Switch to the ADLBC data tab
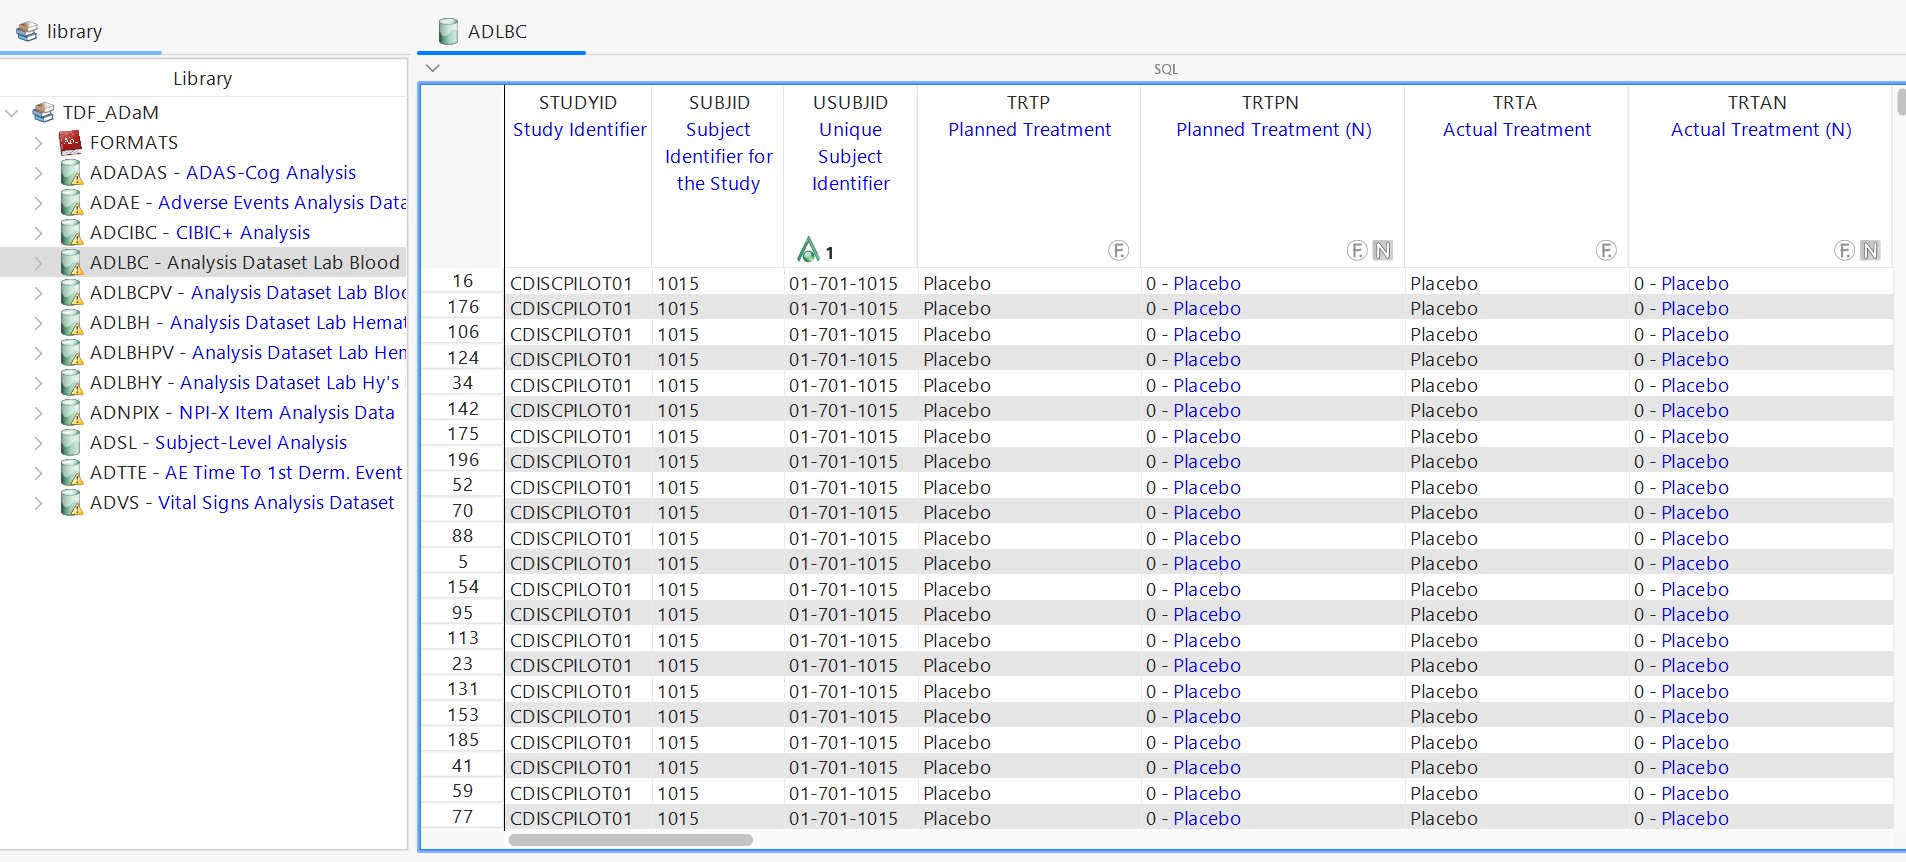The width and height of the screenshot is (1906, 862). click(x=501, y=31)
